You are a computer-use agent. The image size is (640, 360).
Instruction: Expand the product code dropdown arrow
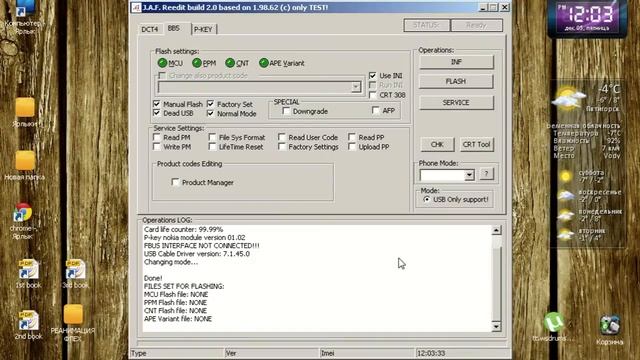click(356, 87)
